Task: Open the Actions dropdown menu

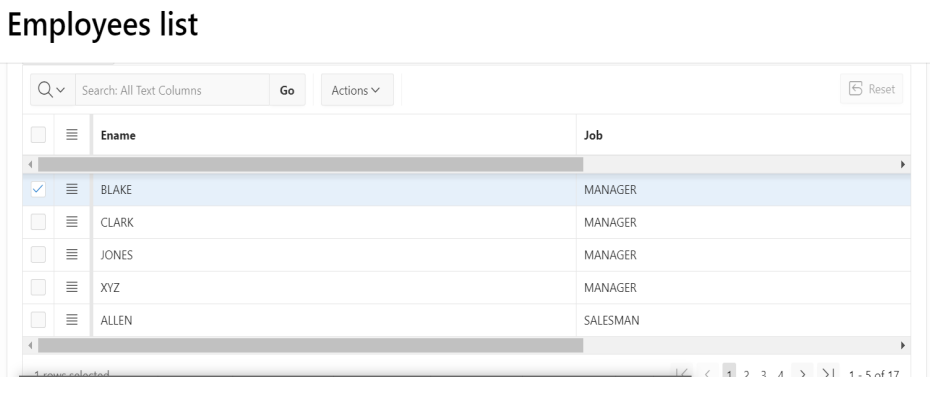Action: [356, 90]
